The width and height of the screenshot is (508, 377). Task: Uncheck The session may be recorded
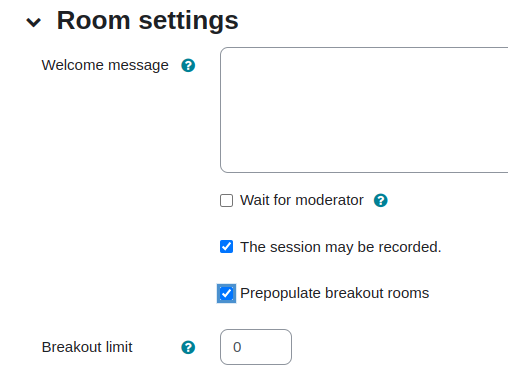(226, 247)
